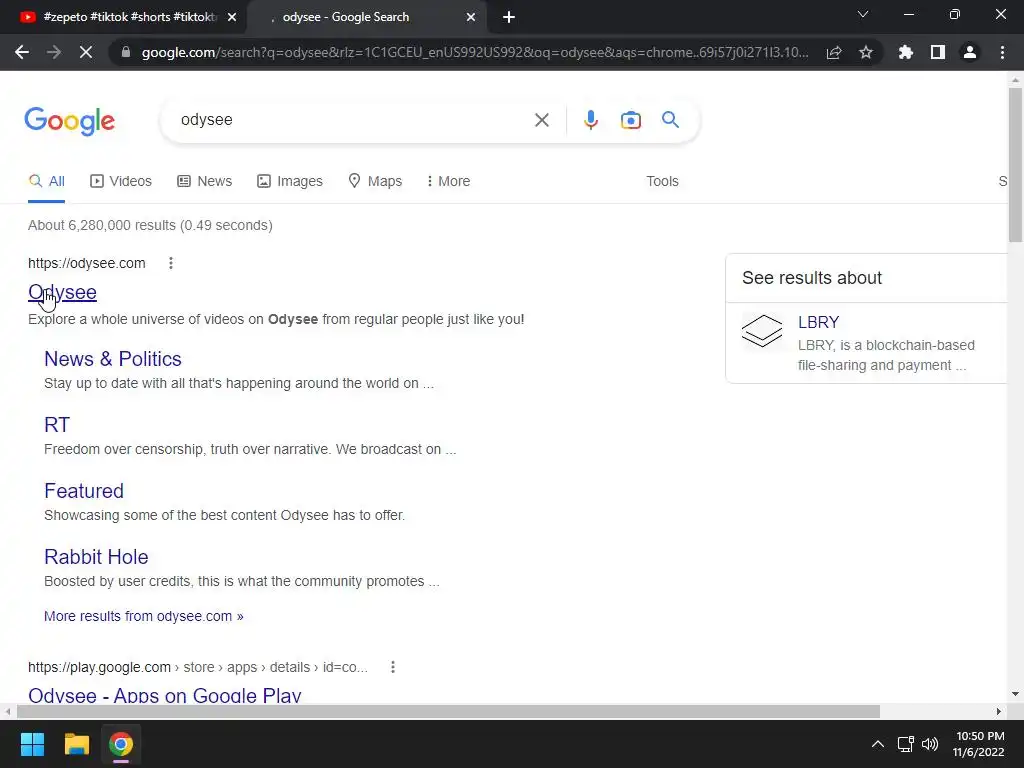The width and height of the screenshot is (1024, 768).
Task: Open the Chrome extensions puzzle icon
Action: 906,52
